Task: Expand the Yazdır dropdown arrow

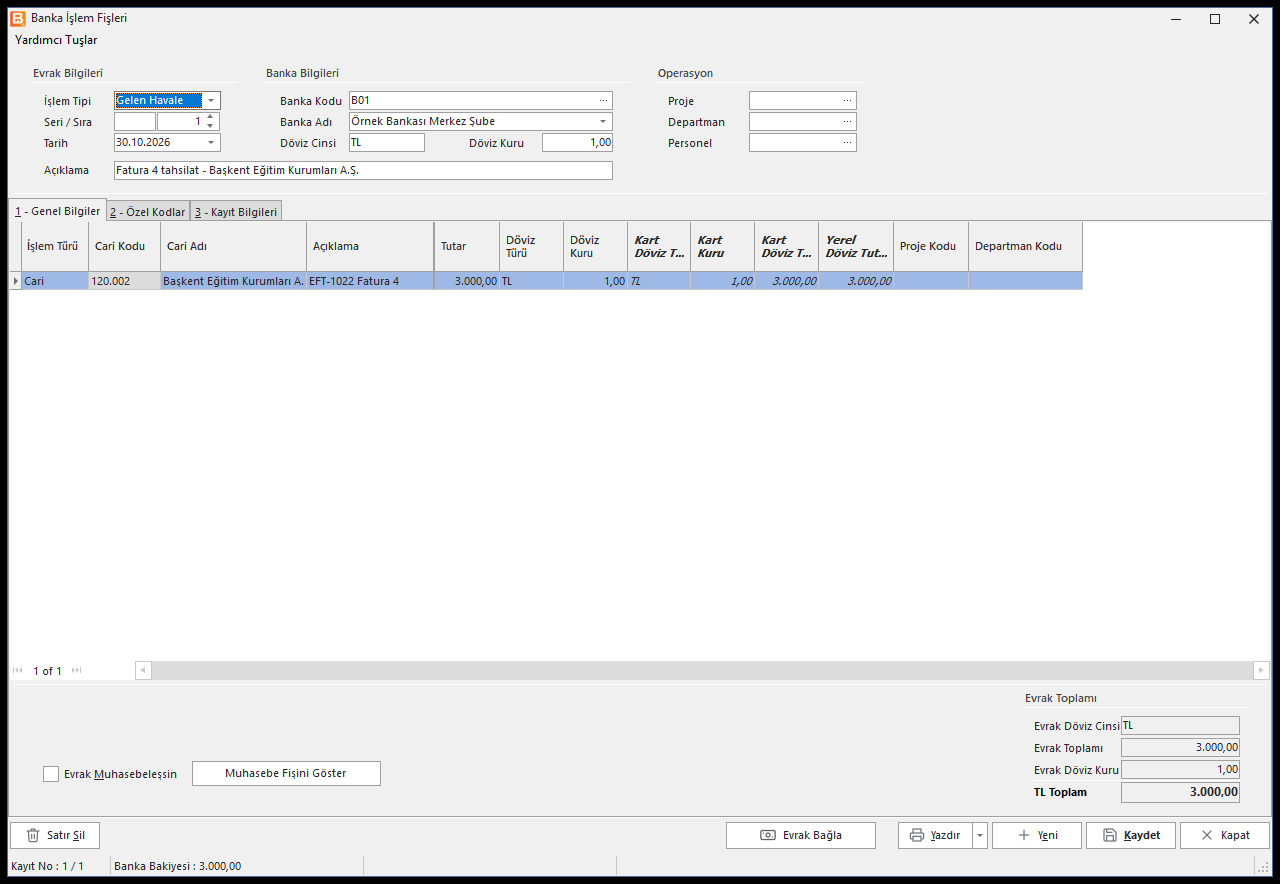Action: pos(980,835)
